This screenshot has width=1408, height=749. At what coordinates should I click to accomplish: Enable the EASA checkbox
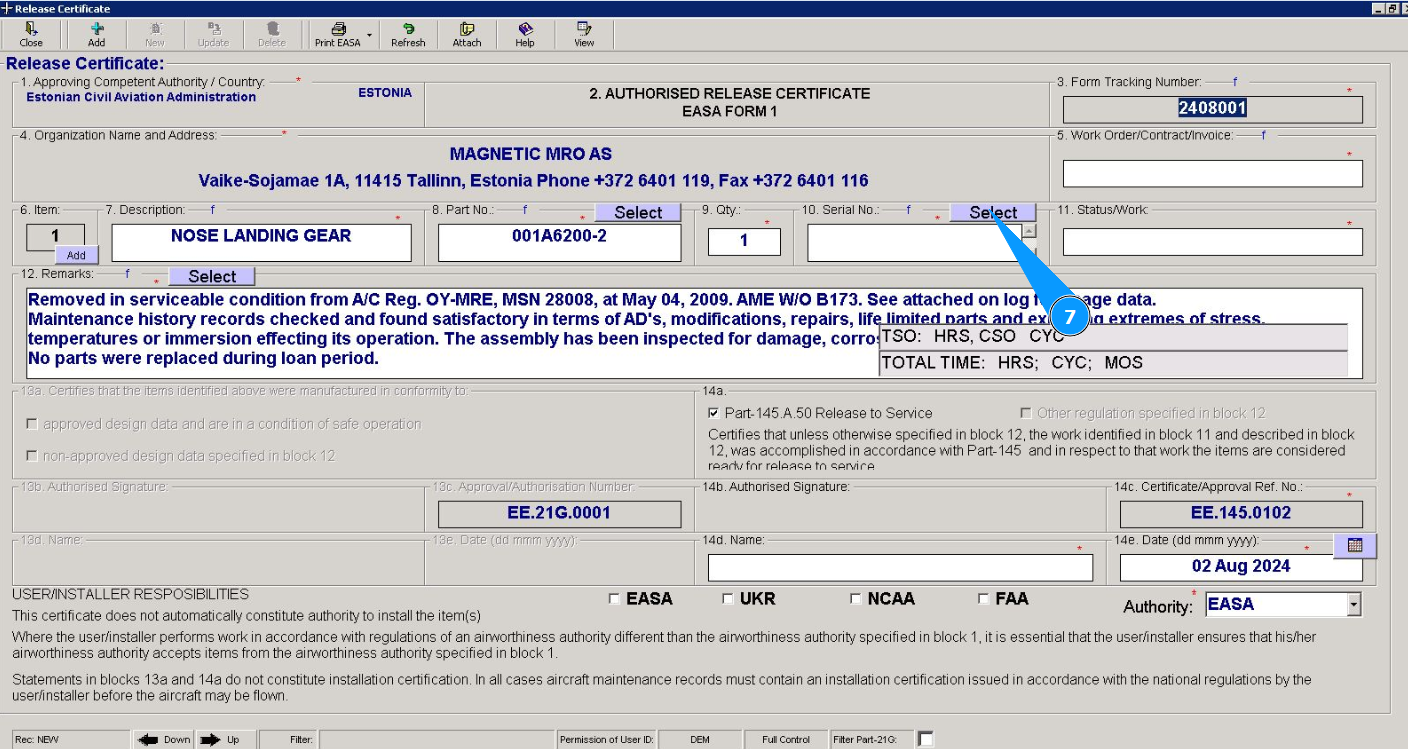614,599
